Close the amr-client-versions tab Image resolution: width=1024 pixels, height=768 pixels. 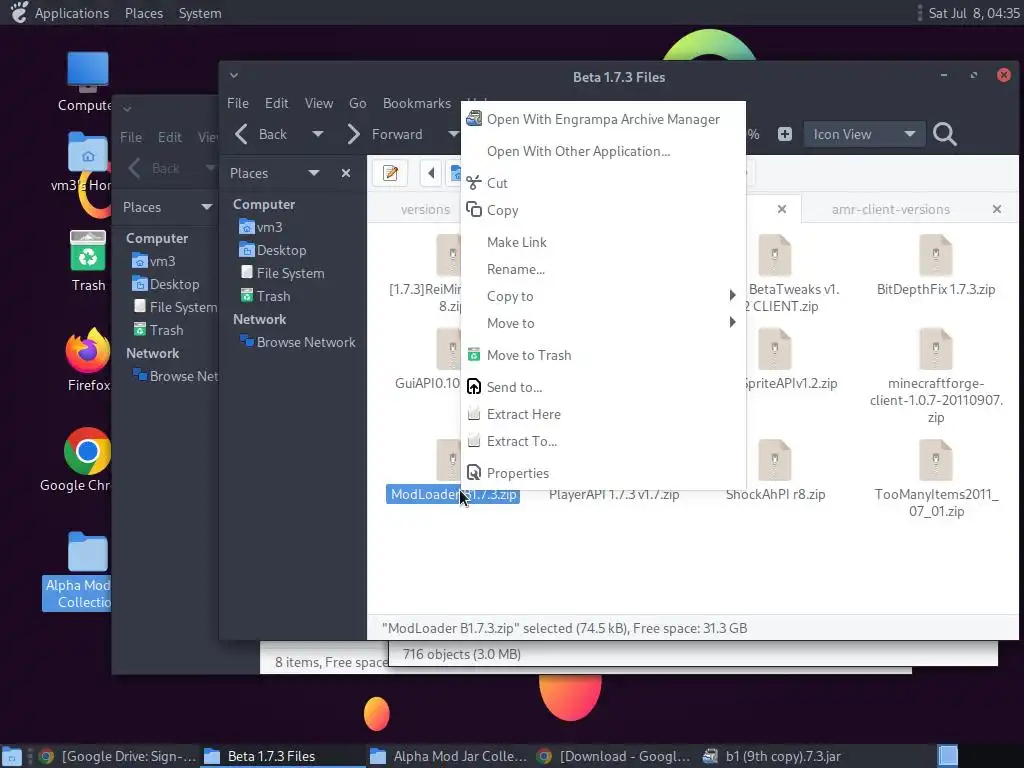point(997,209)
